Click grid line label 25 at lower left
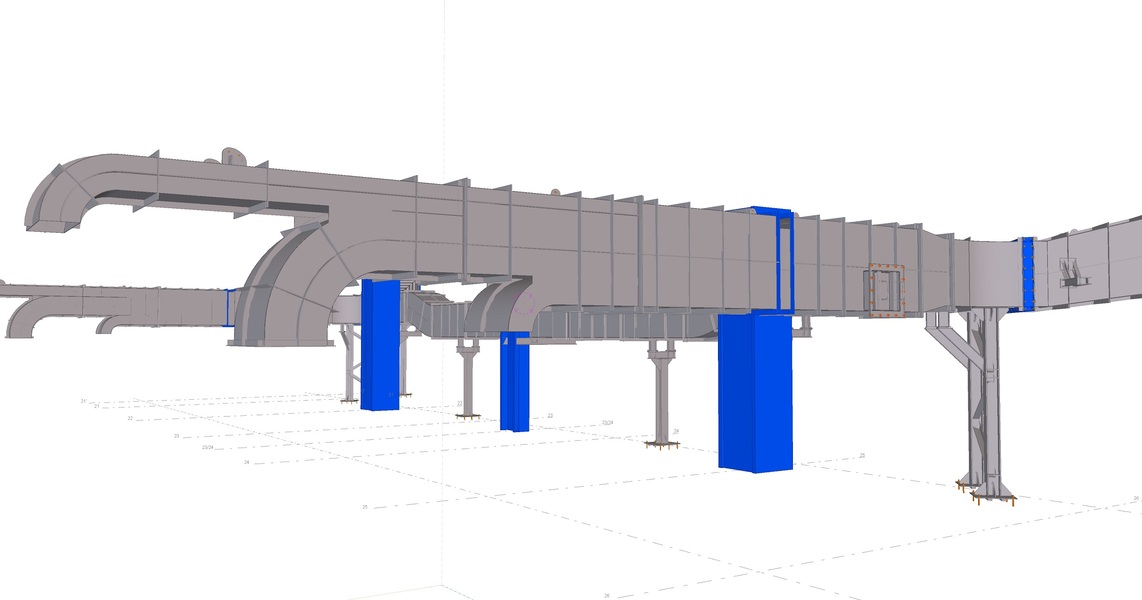This screenshot has width=1142, height=600. coord(365,507)
